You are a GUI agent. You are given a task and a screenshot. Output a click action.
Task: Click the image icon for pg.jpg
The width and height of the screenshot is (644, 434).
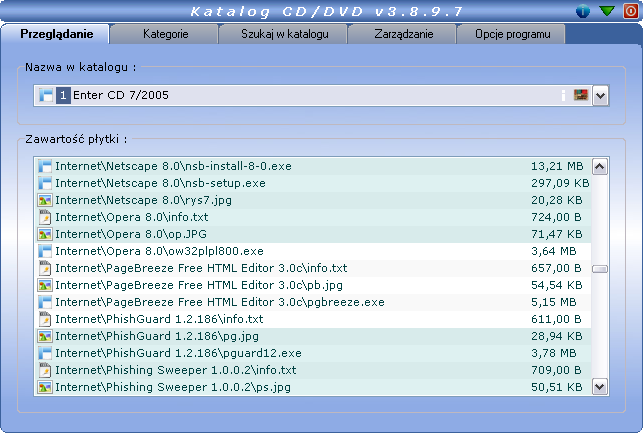44,336
